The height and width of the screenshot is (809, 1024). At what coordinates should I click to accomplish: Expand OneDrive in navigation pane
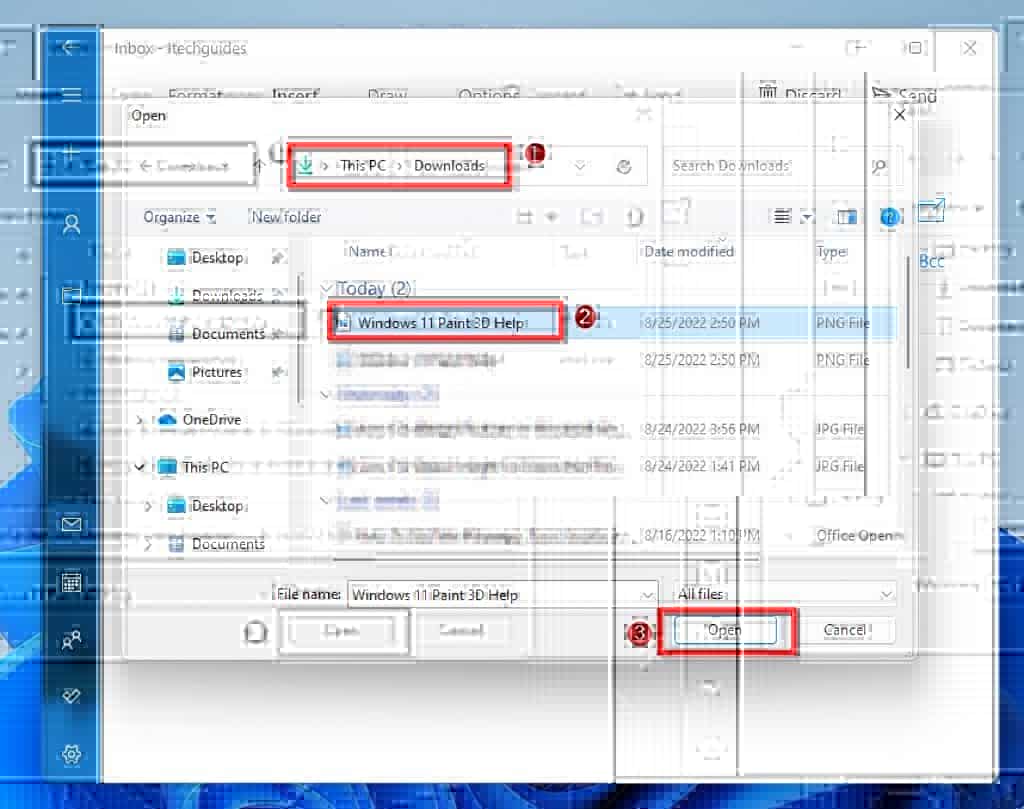tap(140, 420)
